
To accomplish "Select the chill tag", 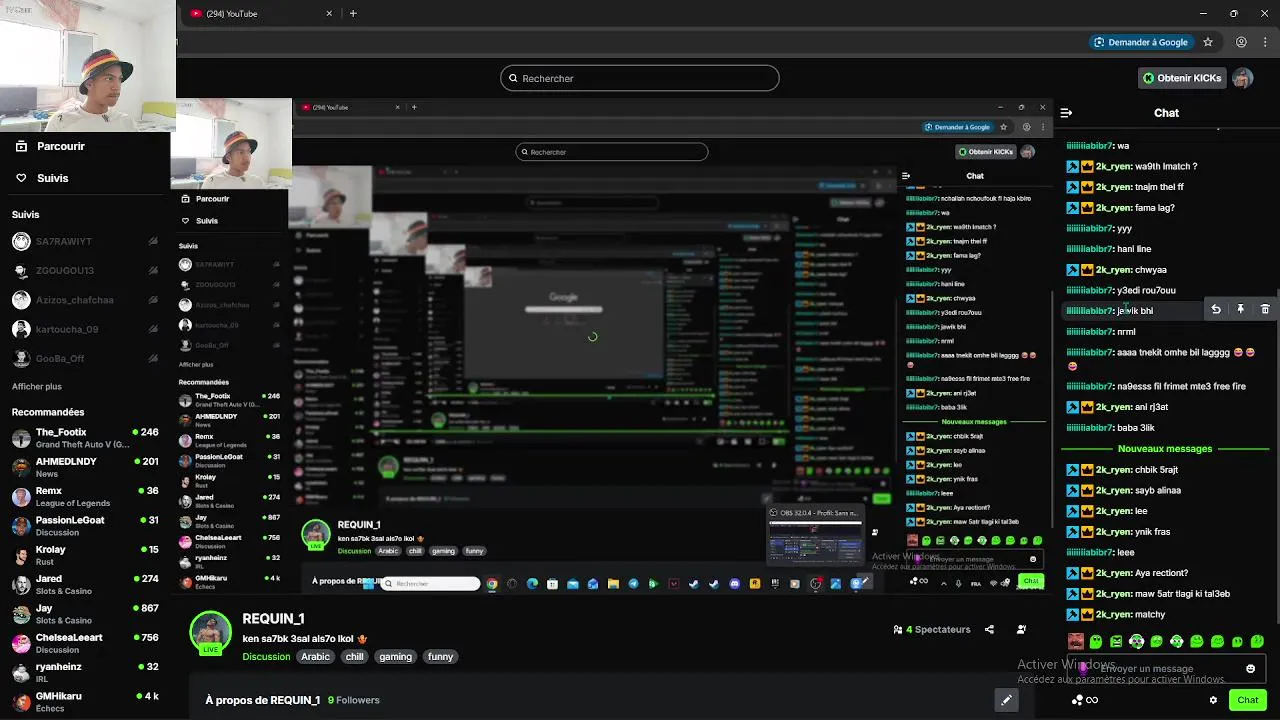I will (354, 657).
